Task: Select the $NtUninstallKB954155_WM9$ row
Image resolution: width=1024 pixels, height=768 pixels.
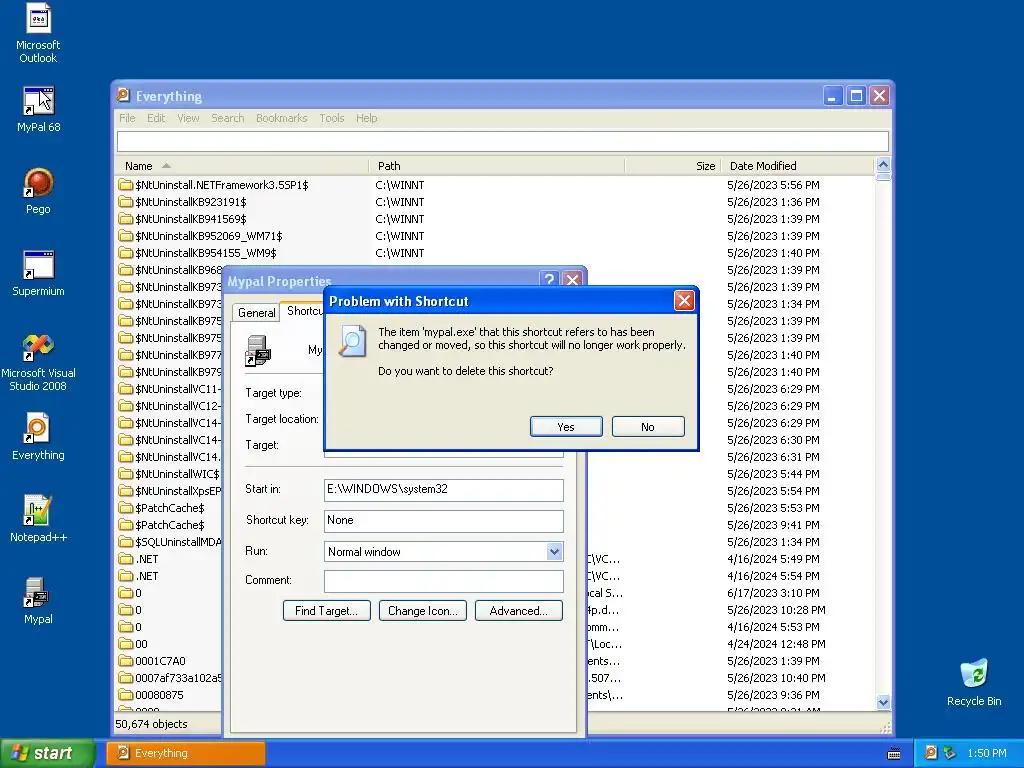Action: click(495, 253)
